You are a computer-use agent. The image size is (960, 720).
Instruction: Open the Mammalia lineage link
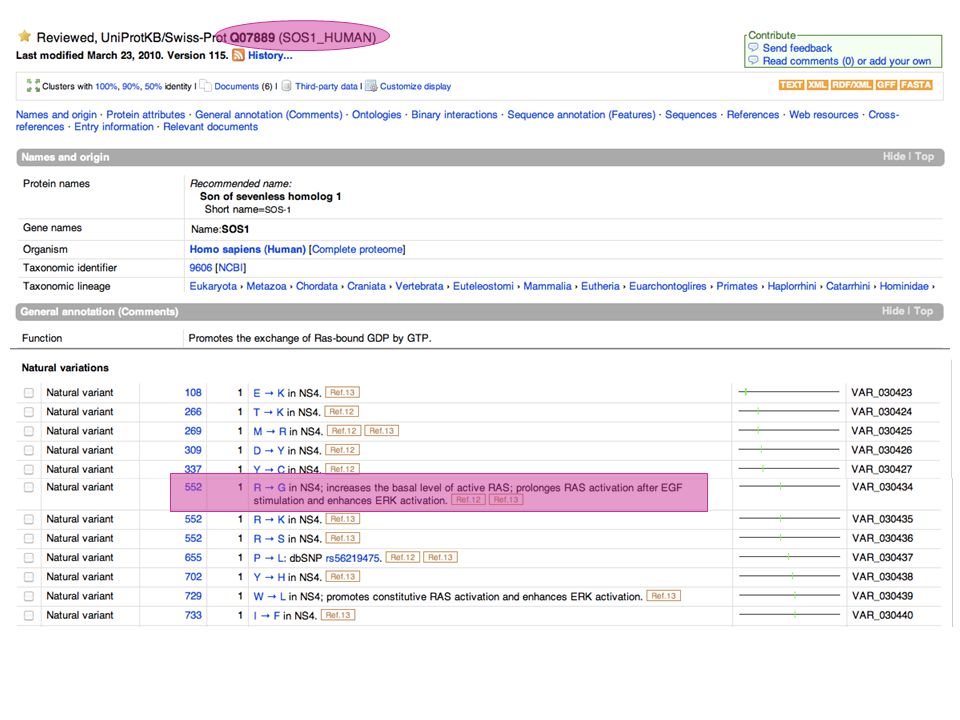coord(547,286)
